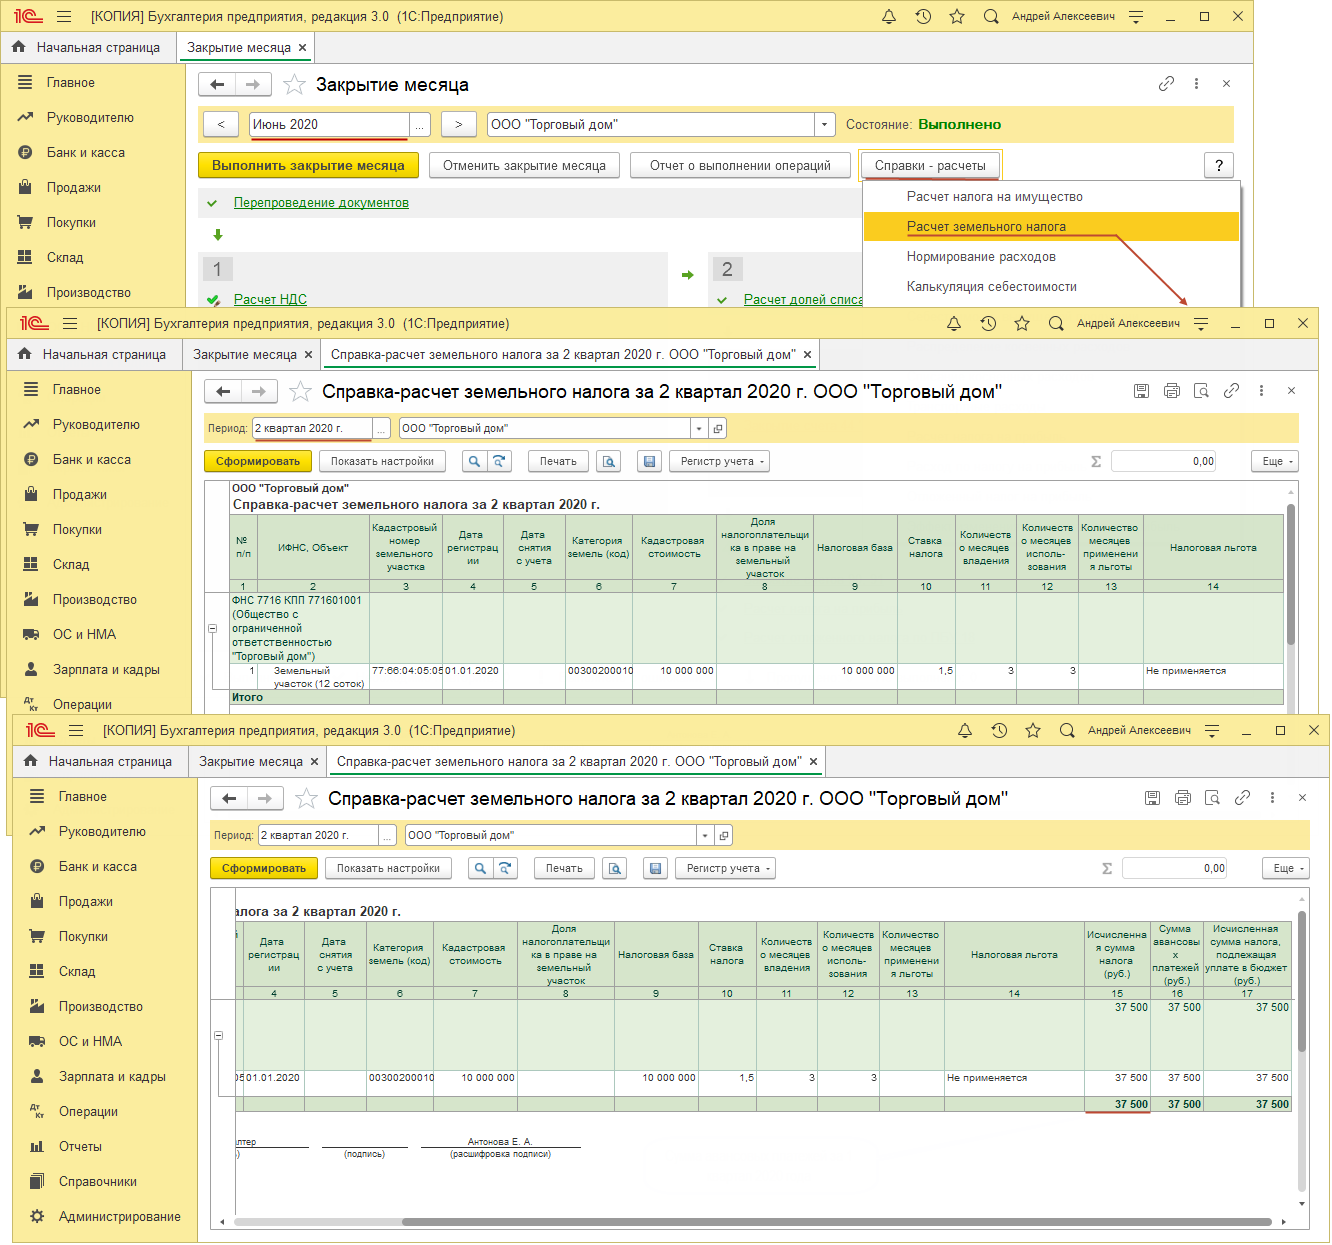Collapse the report group toggle in the front window

point(218,1036)
